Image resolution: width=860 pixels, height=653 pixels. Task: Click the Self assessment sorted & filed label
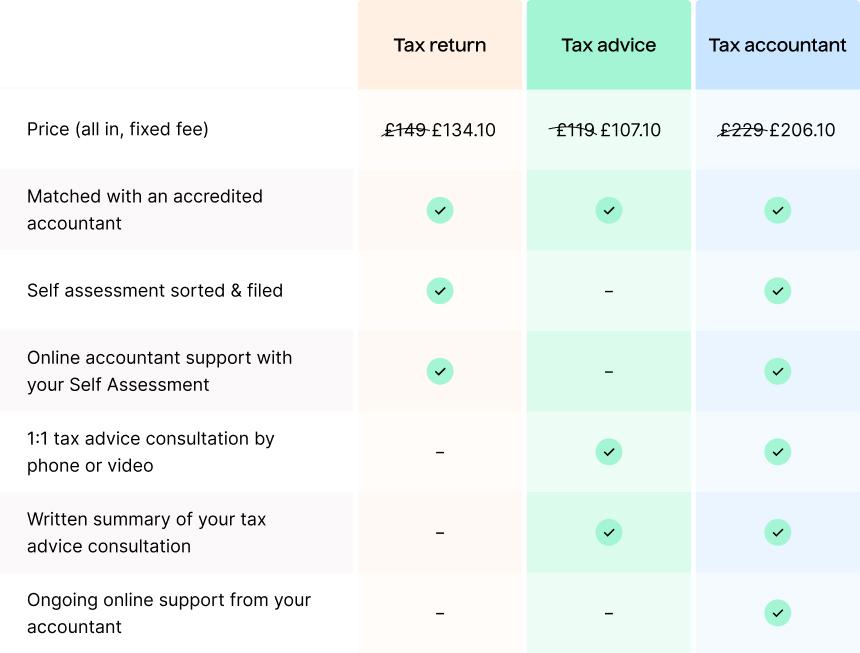155,291
